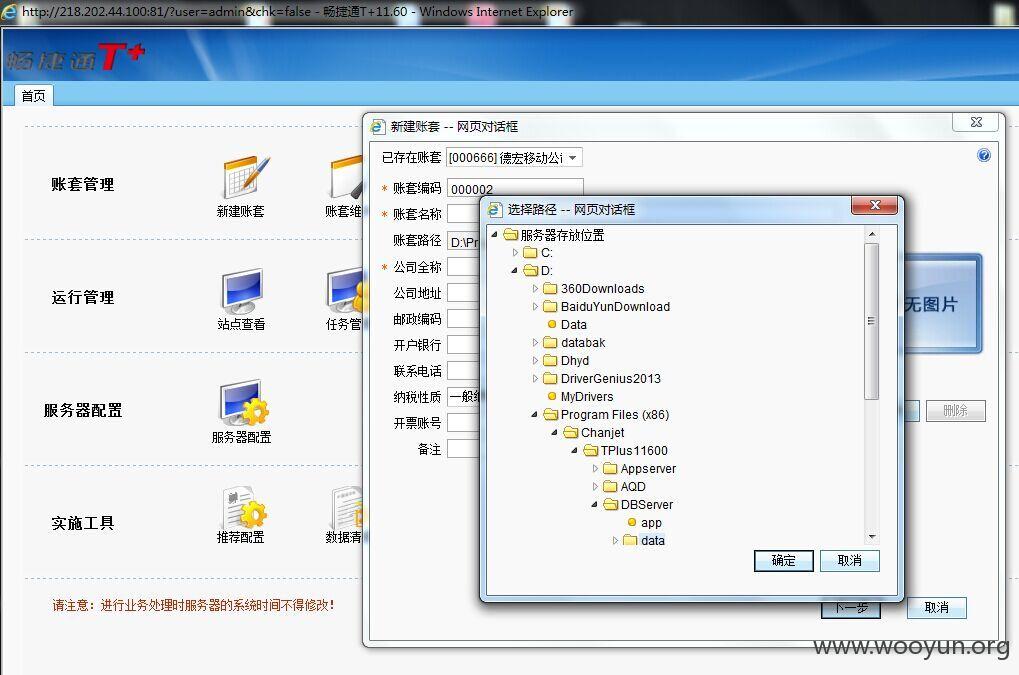The height and width of the screenshot is (675, 1019).
Task: Open the 站点查看 monitor icon
Action: pos(241,290)
